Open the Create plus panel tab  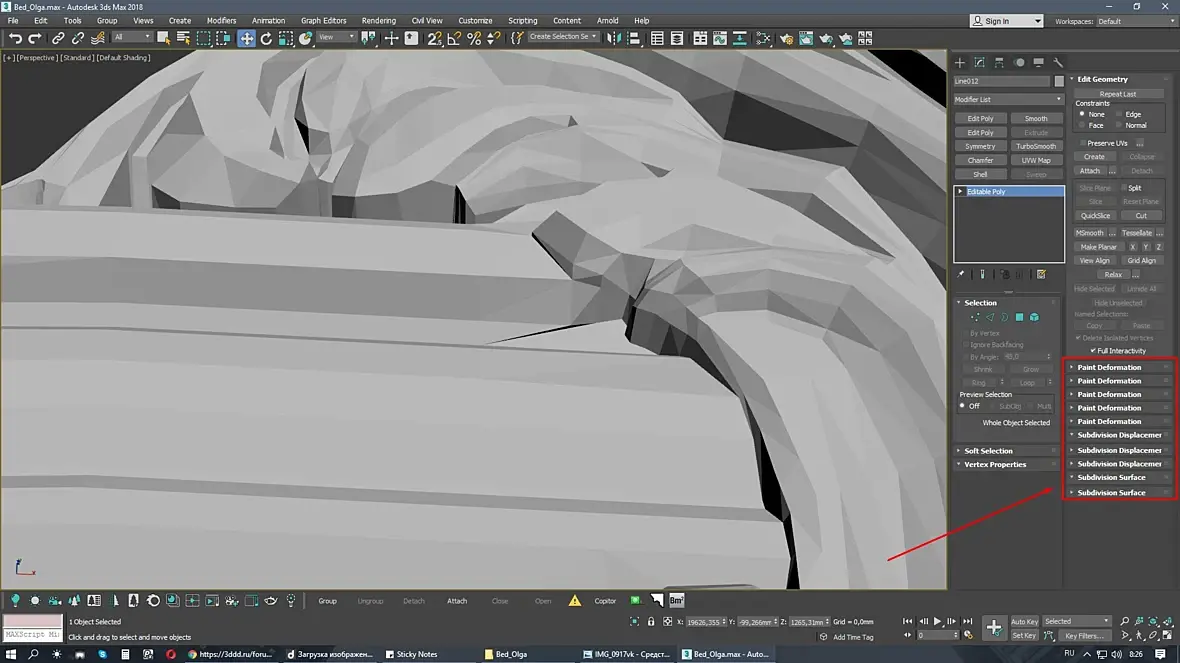pos(960,62)
